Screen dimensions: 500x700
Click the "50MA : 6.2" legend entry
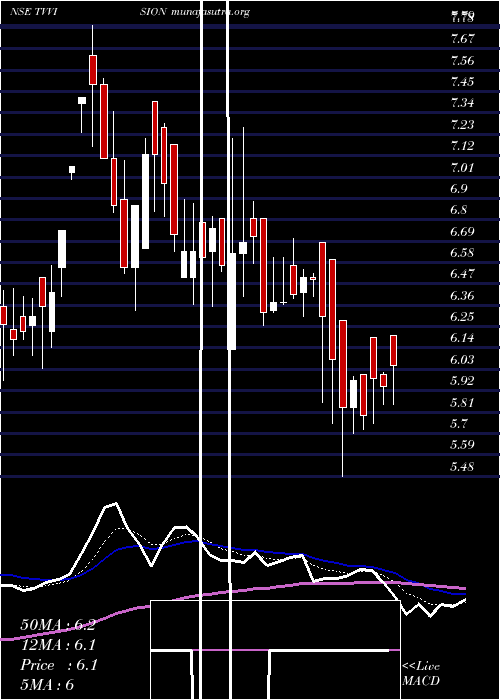[x=58, y=625]
